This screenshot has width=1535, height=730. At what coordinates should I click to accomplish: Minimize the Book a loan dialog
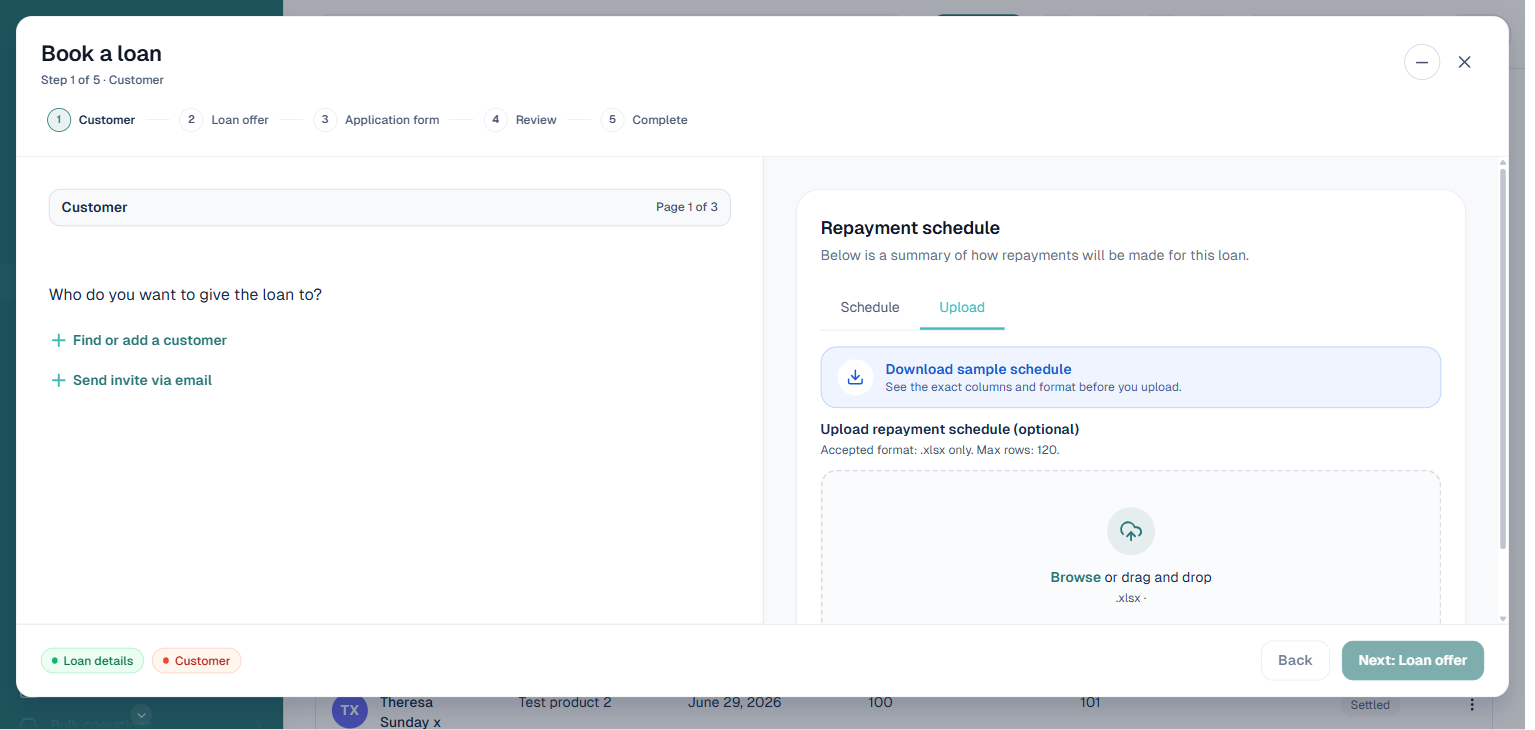(x=1421, y=62)
